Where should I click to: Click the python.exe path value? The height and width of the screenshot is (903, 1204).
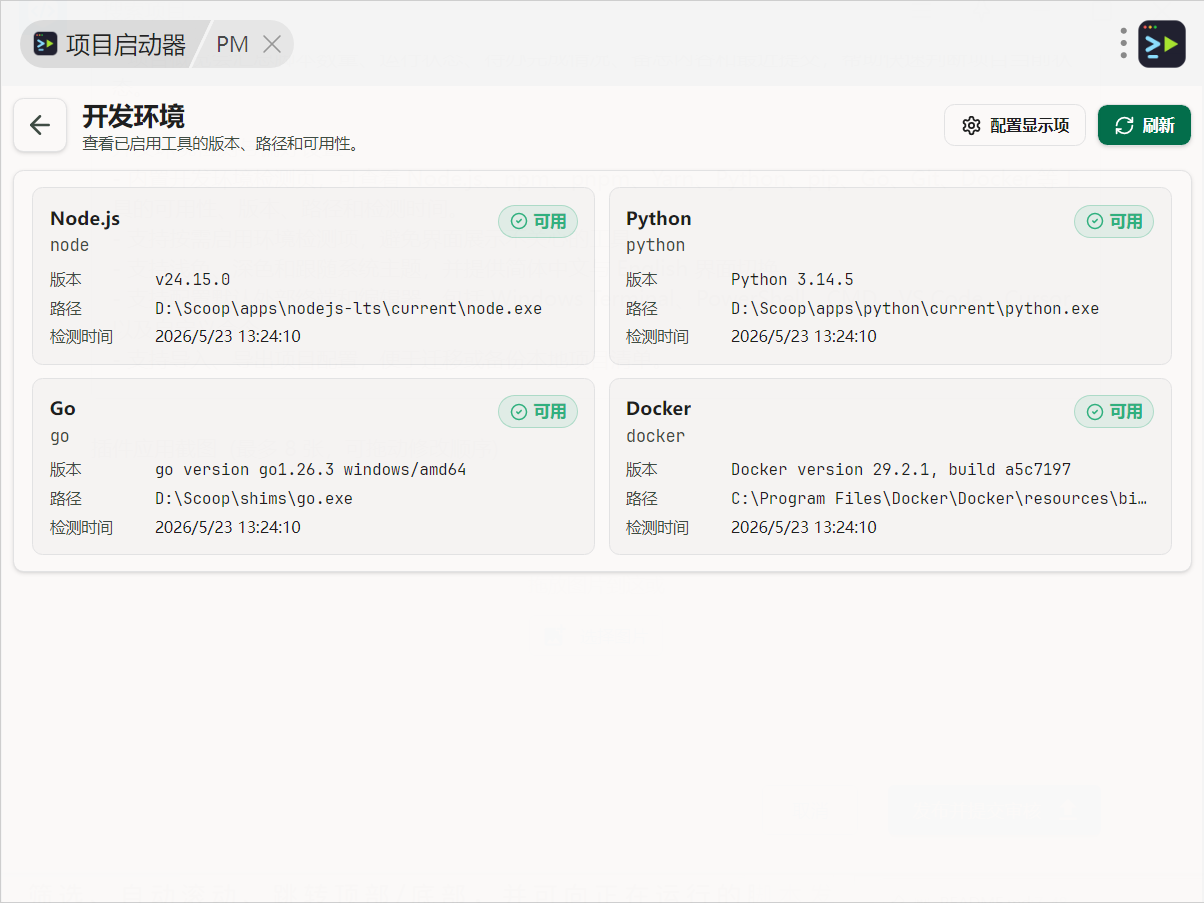[x=915, y=308]
